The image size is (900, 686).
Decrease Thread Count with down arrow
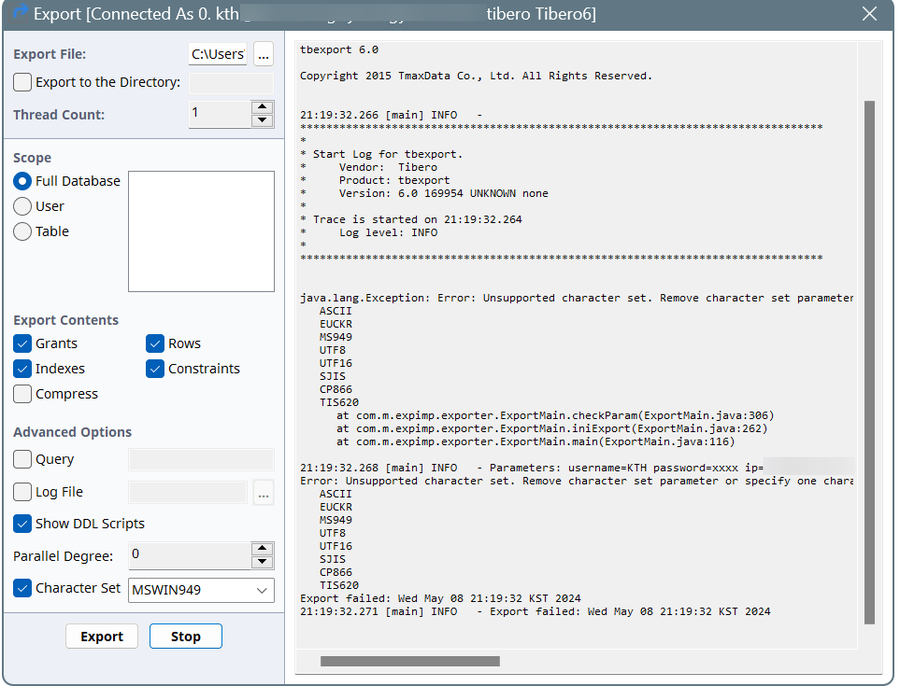coord(262,121)
